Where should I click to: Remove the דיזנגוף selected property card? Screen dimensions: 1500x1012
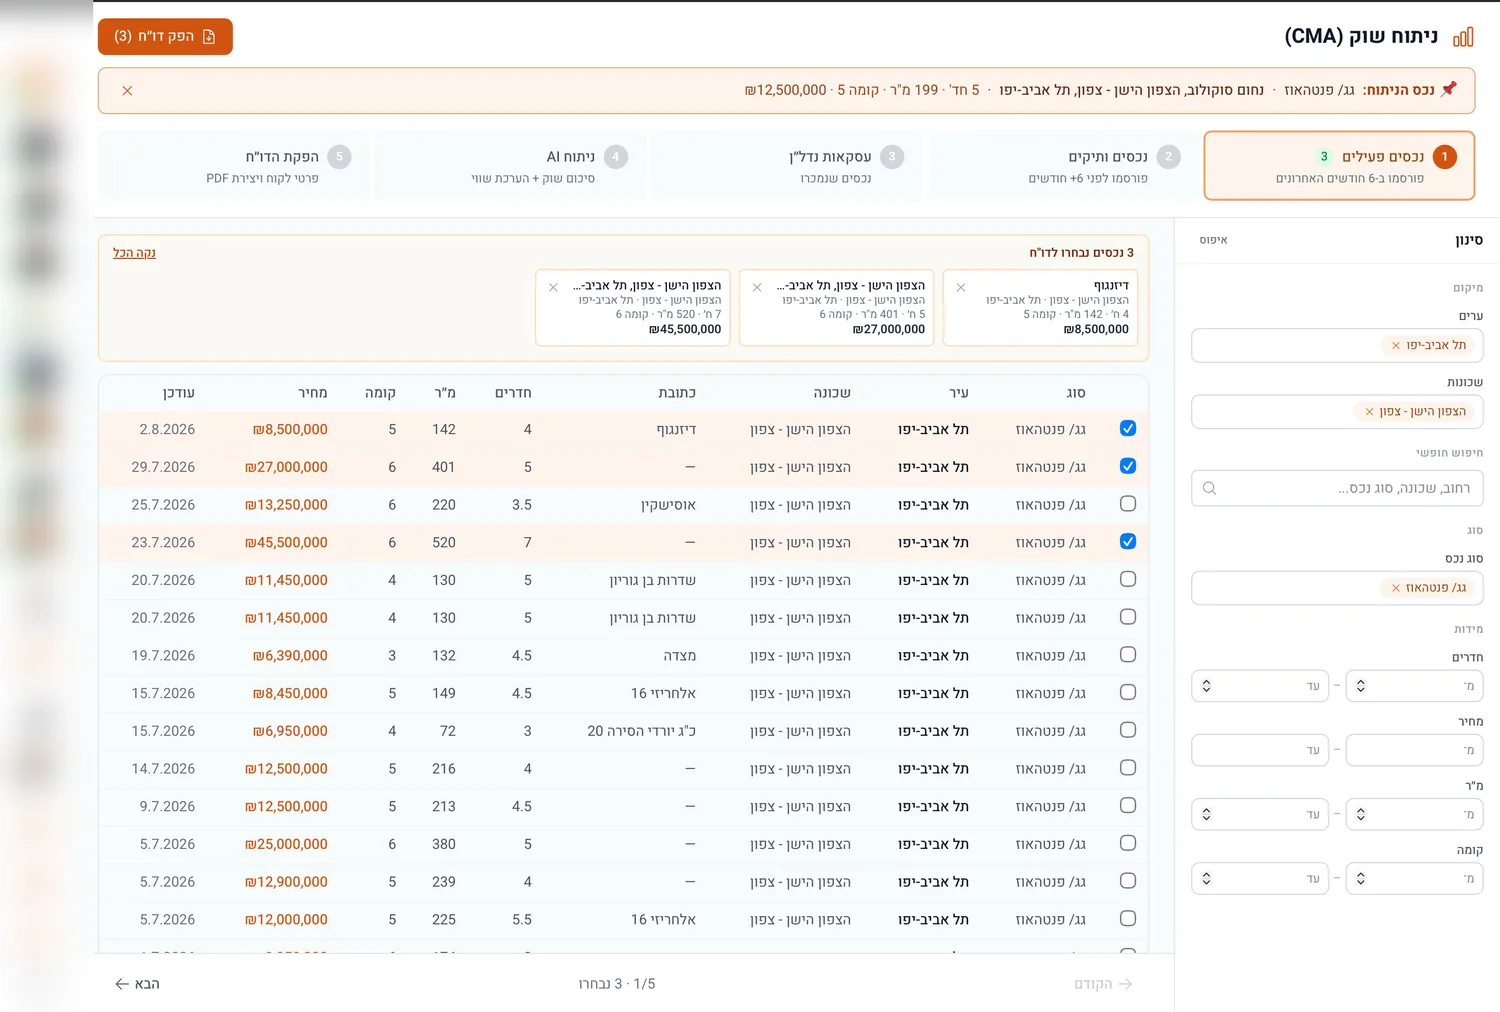961,287
